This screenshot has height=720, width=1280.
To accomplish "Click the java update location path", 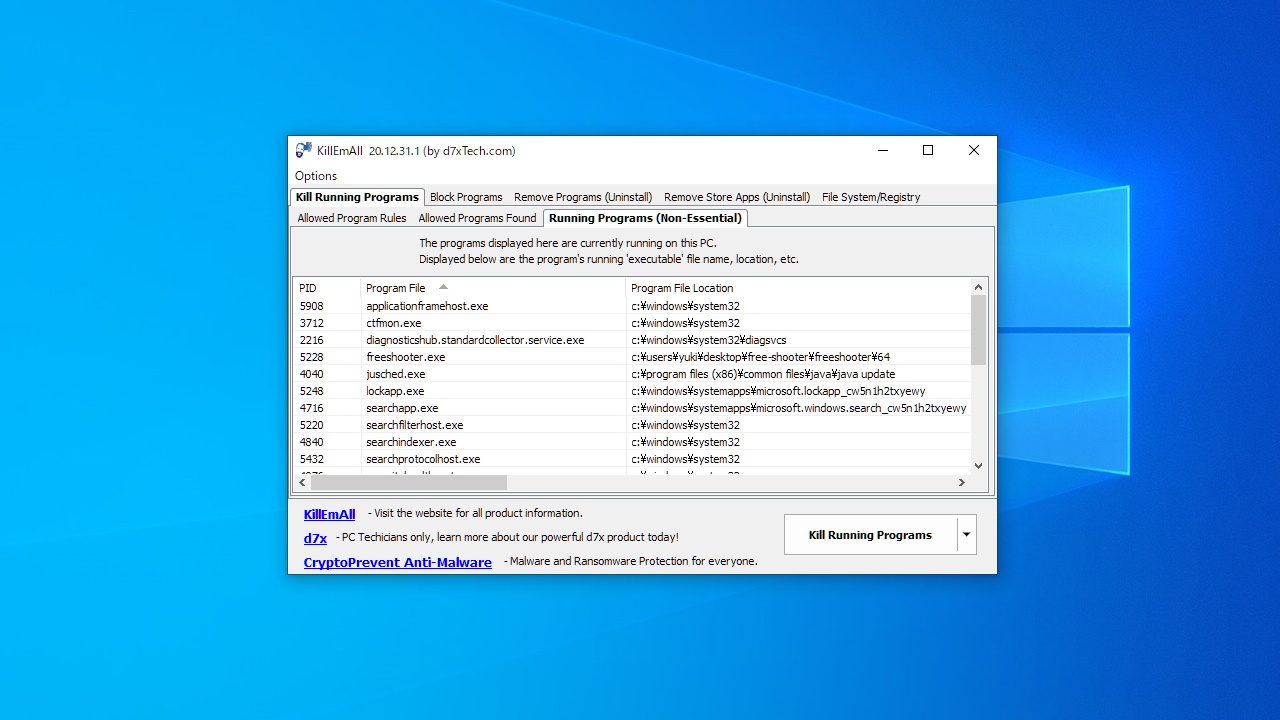I will (763, 374).
